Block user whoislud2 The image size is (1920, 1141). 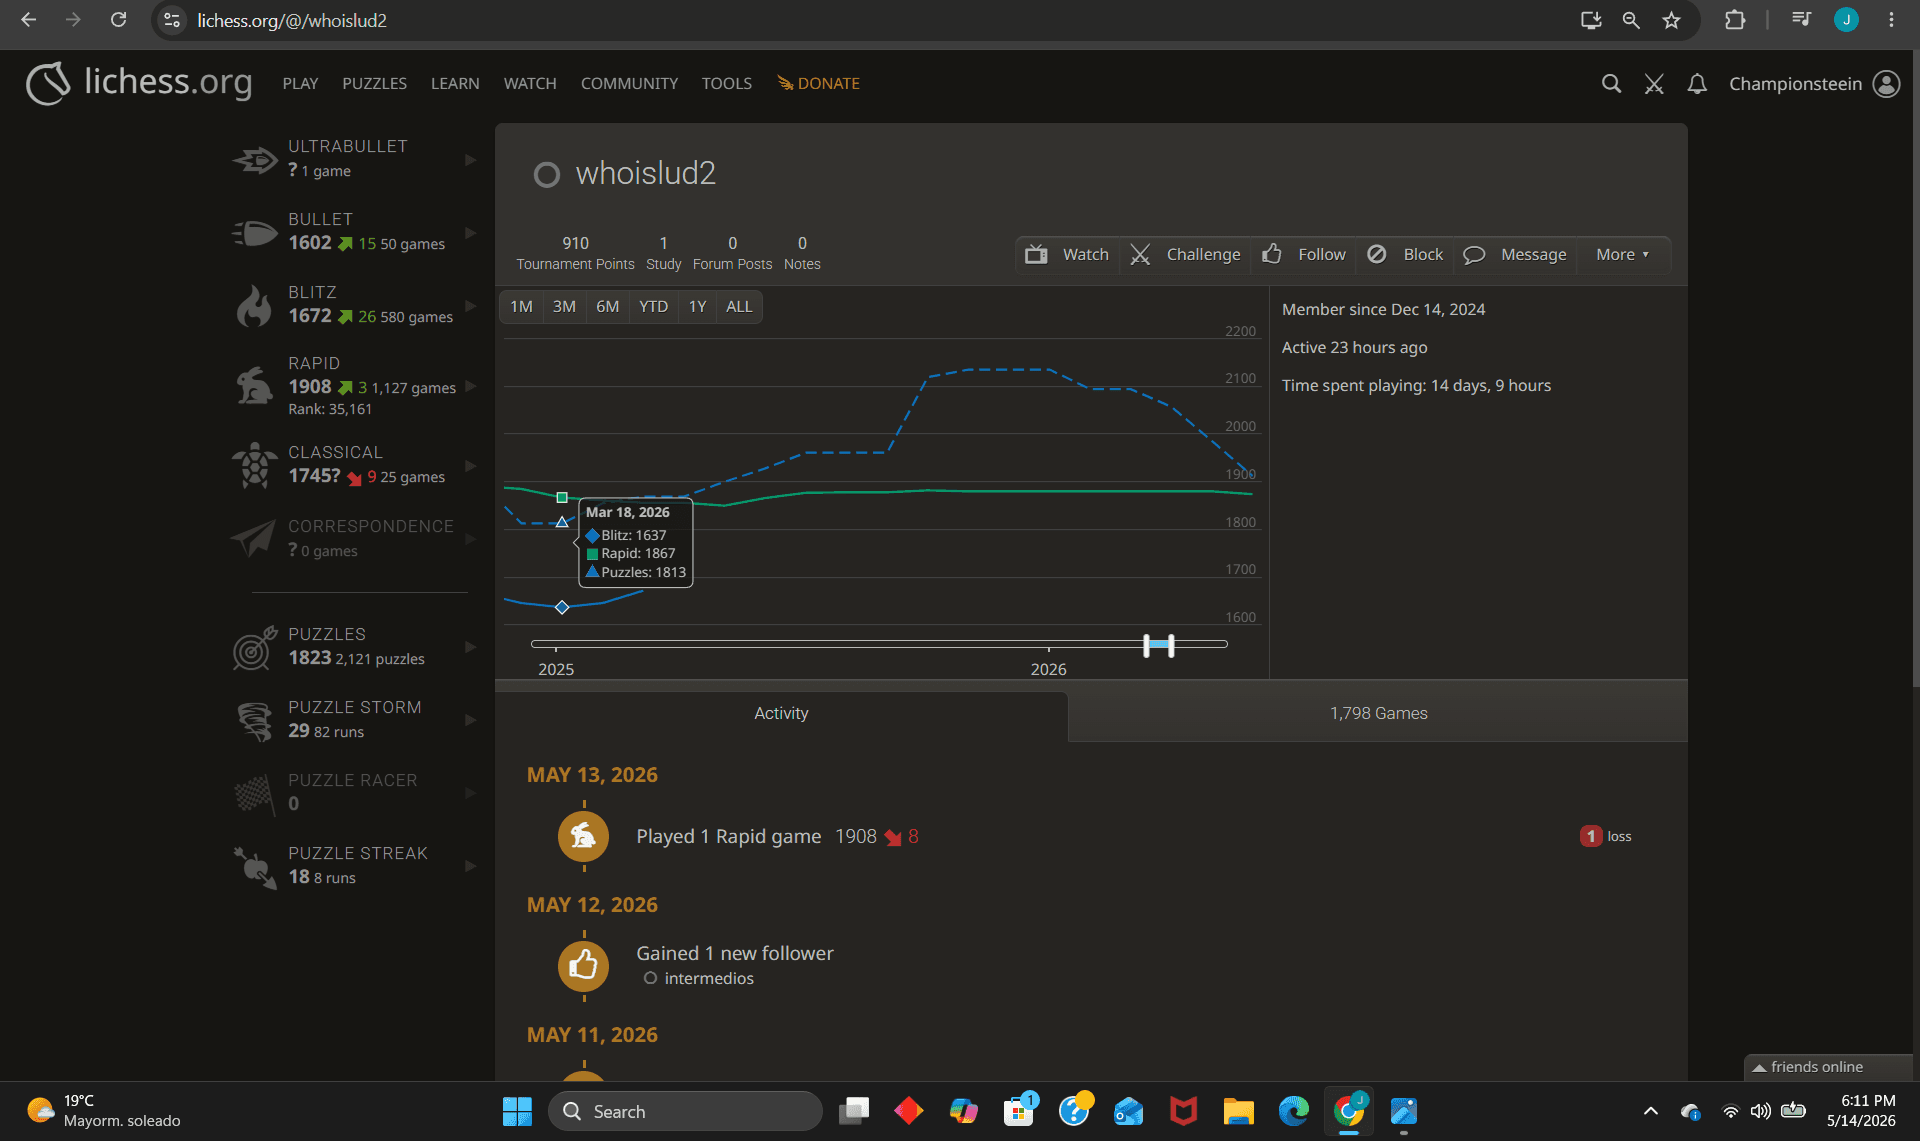[1405, 254]
